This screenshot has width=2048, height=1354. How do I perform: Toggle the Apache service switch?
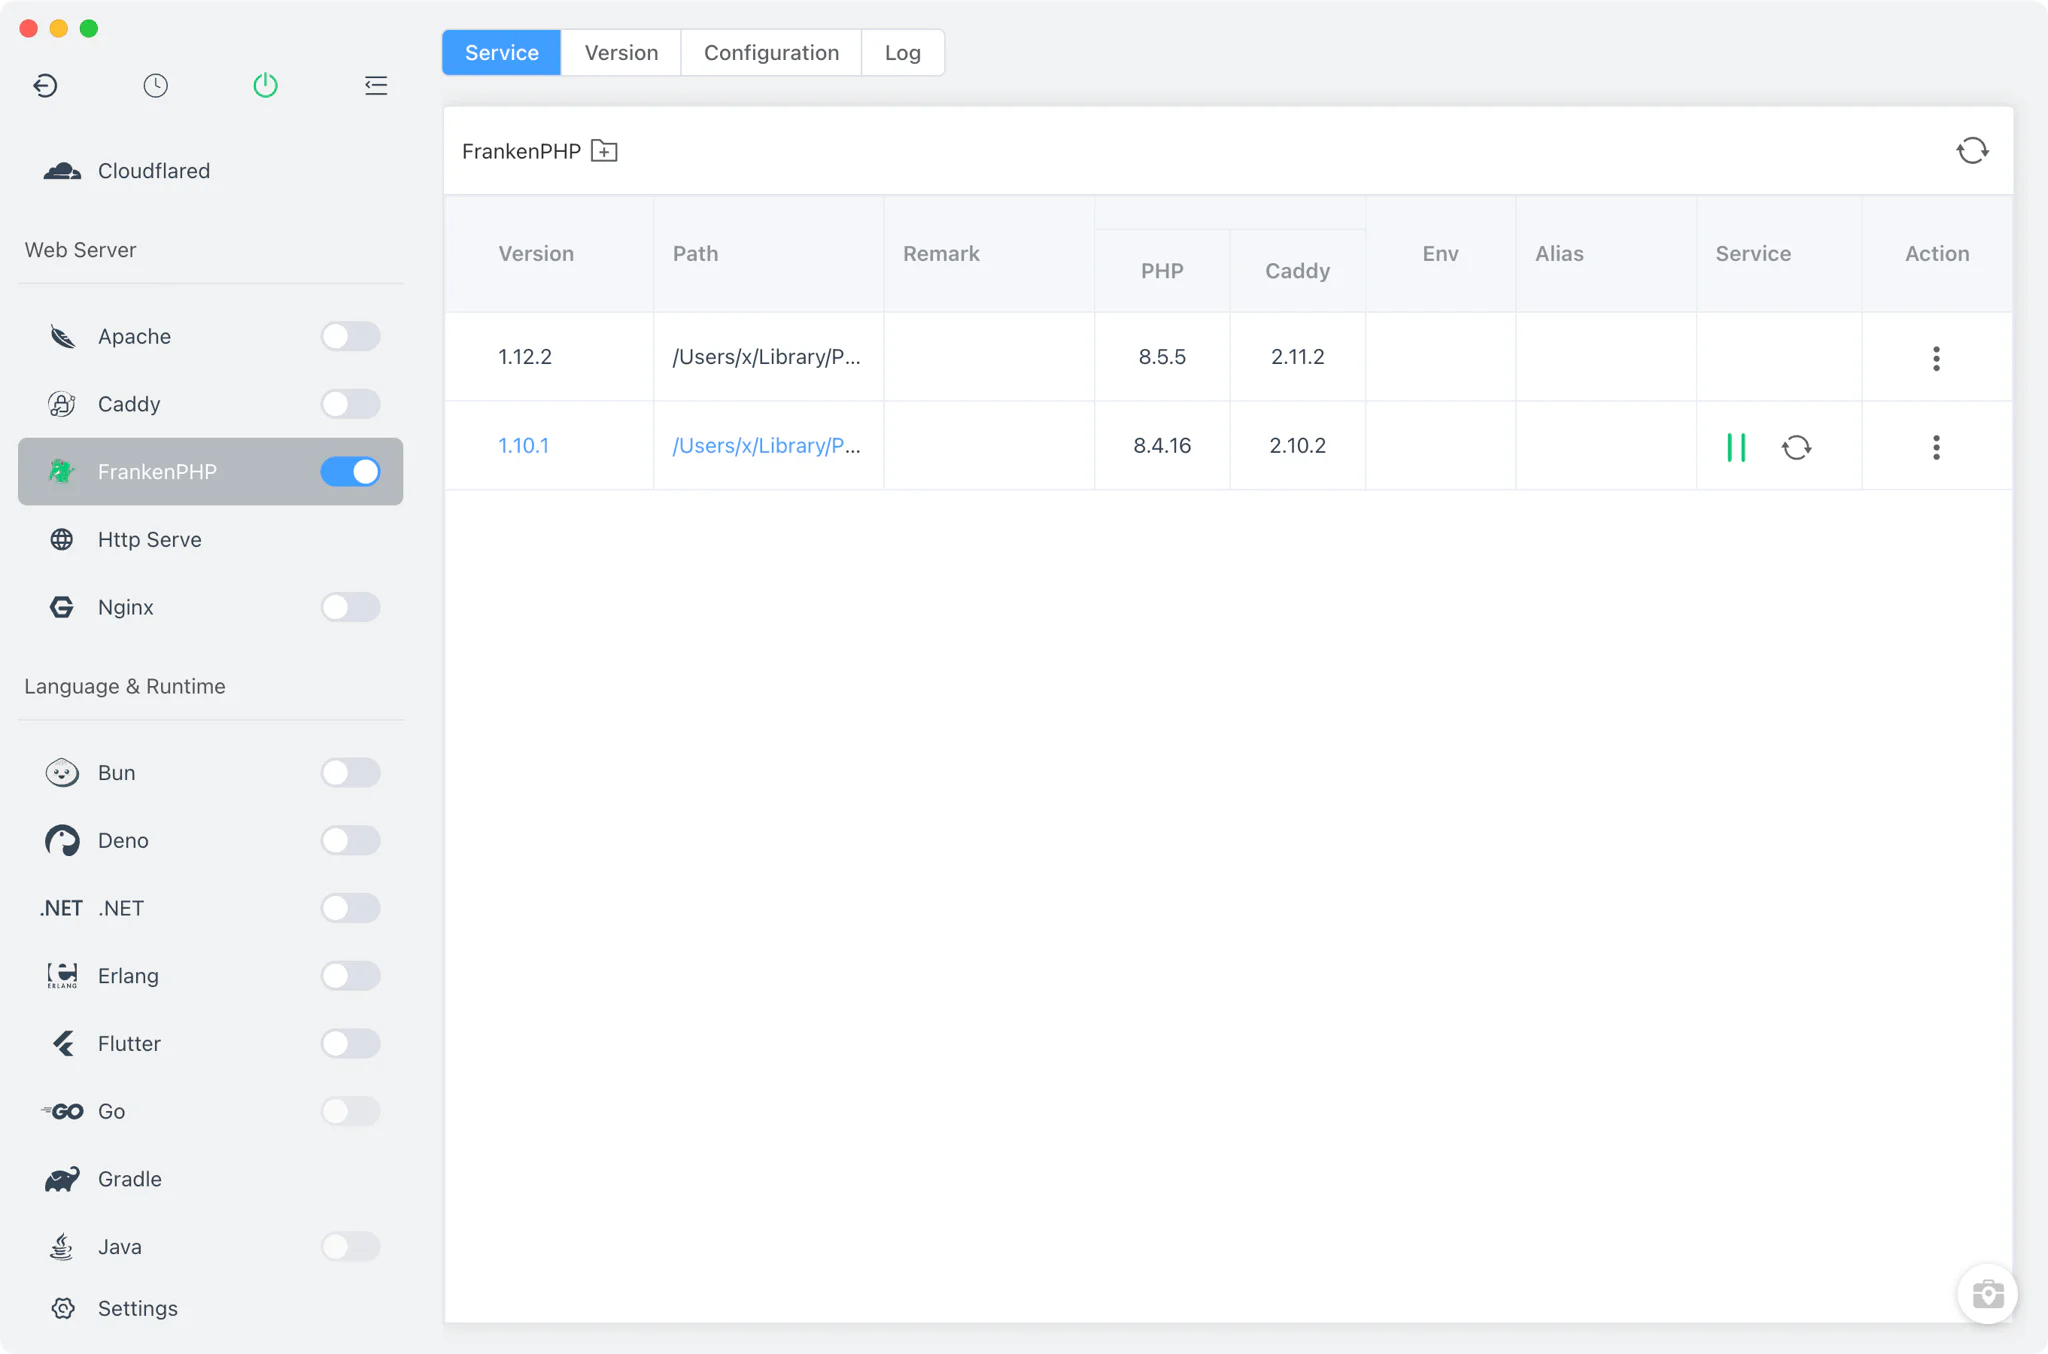pos(350,336)
